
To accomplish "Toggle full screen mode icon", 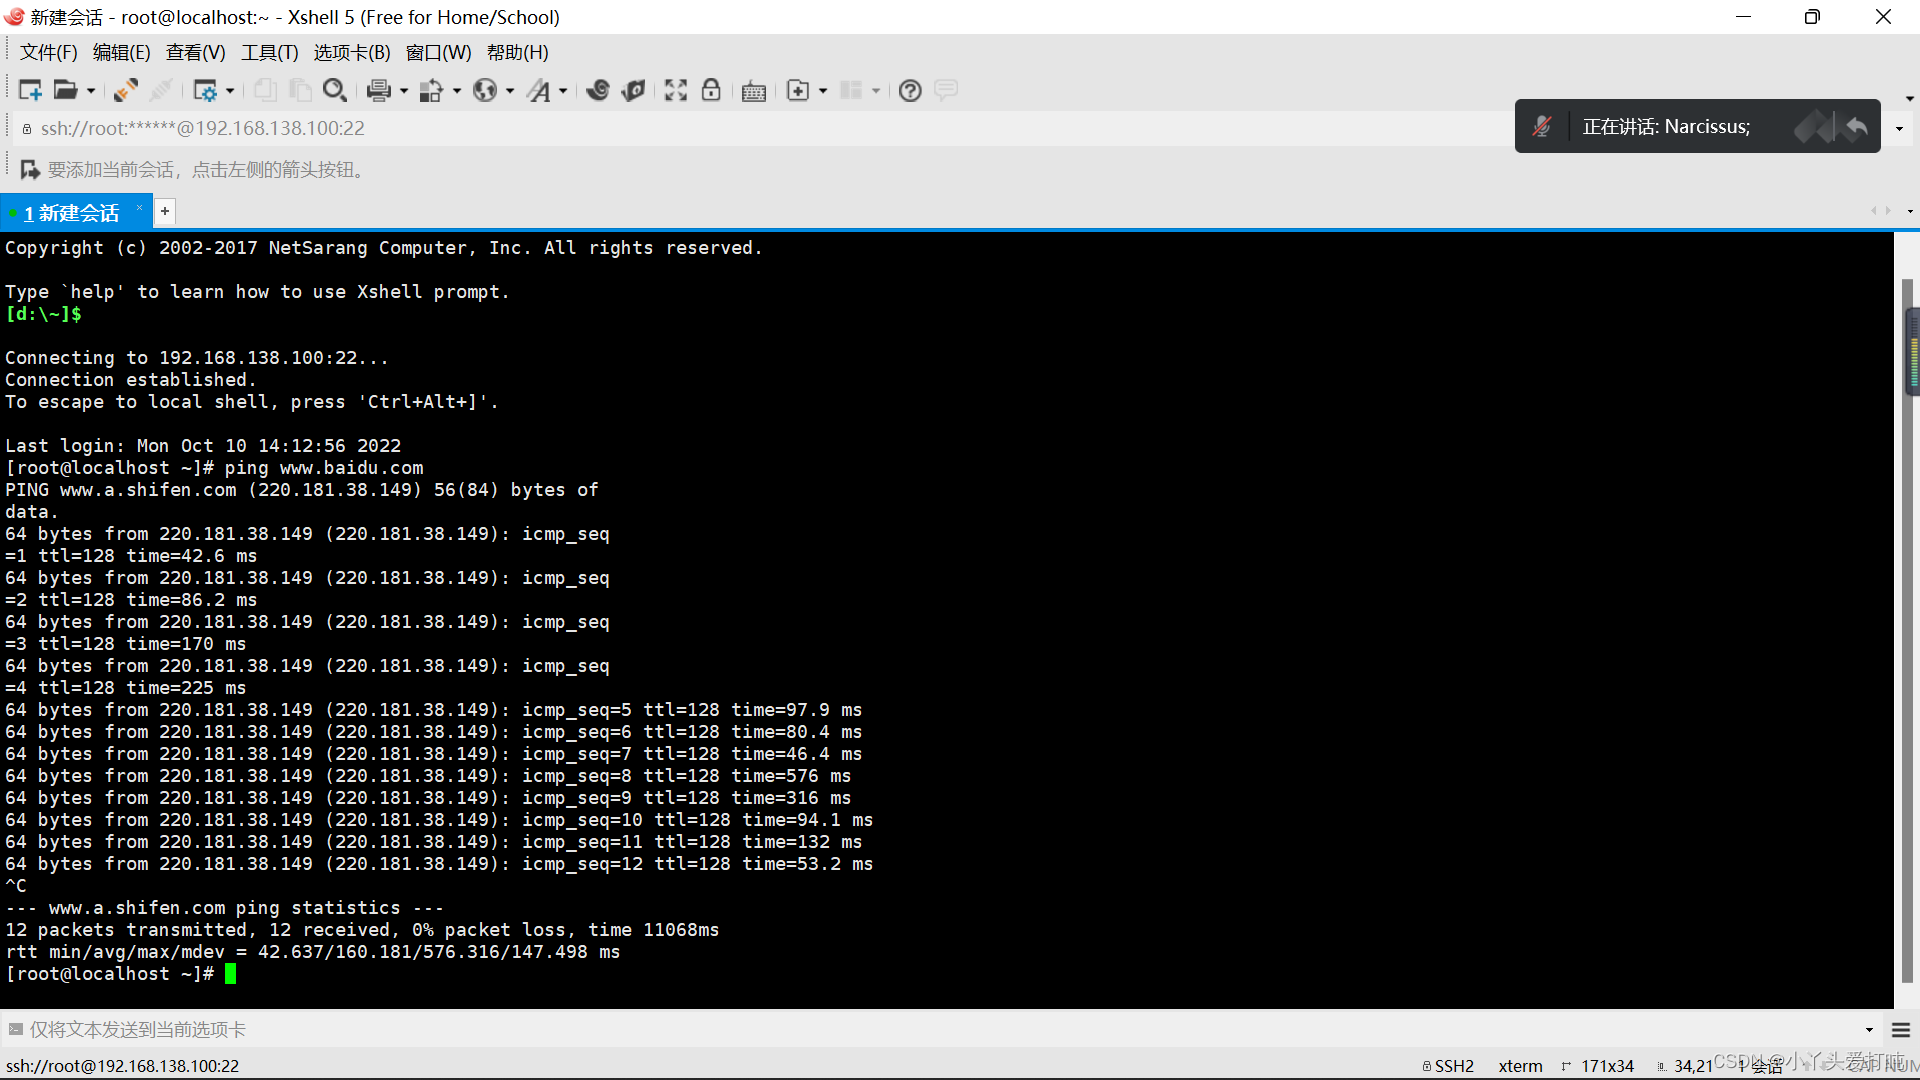I will point(676,91).
